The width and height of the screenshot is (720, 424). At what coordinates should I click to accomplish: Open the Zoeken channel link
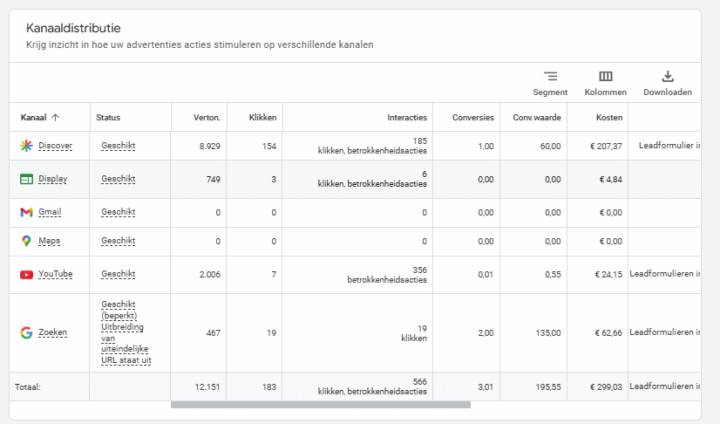53,333
